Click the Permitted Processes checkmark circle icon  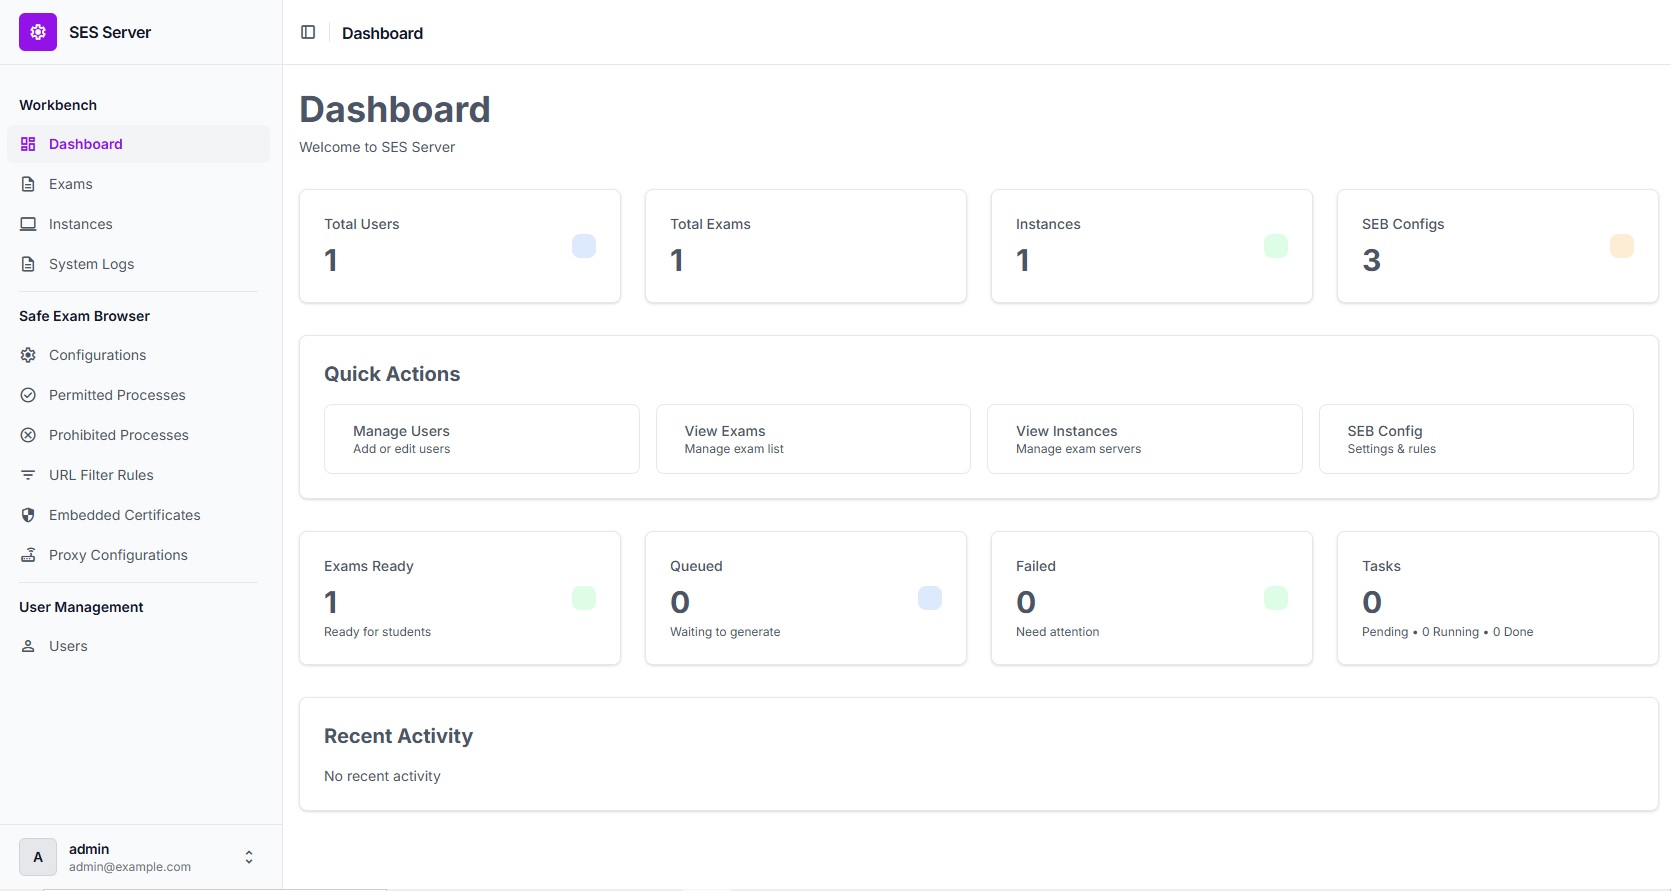click(28, 395)
